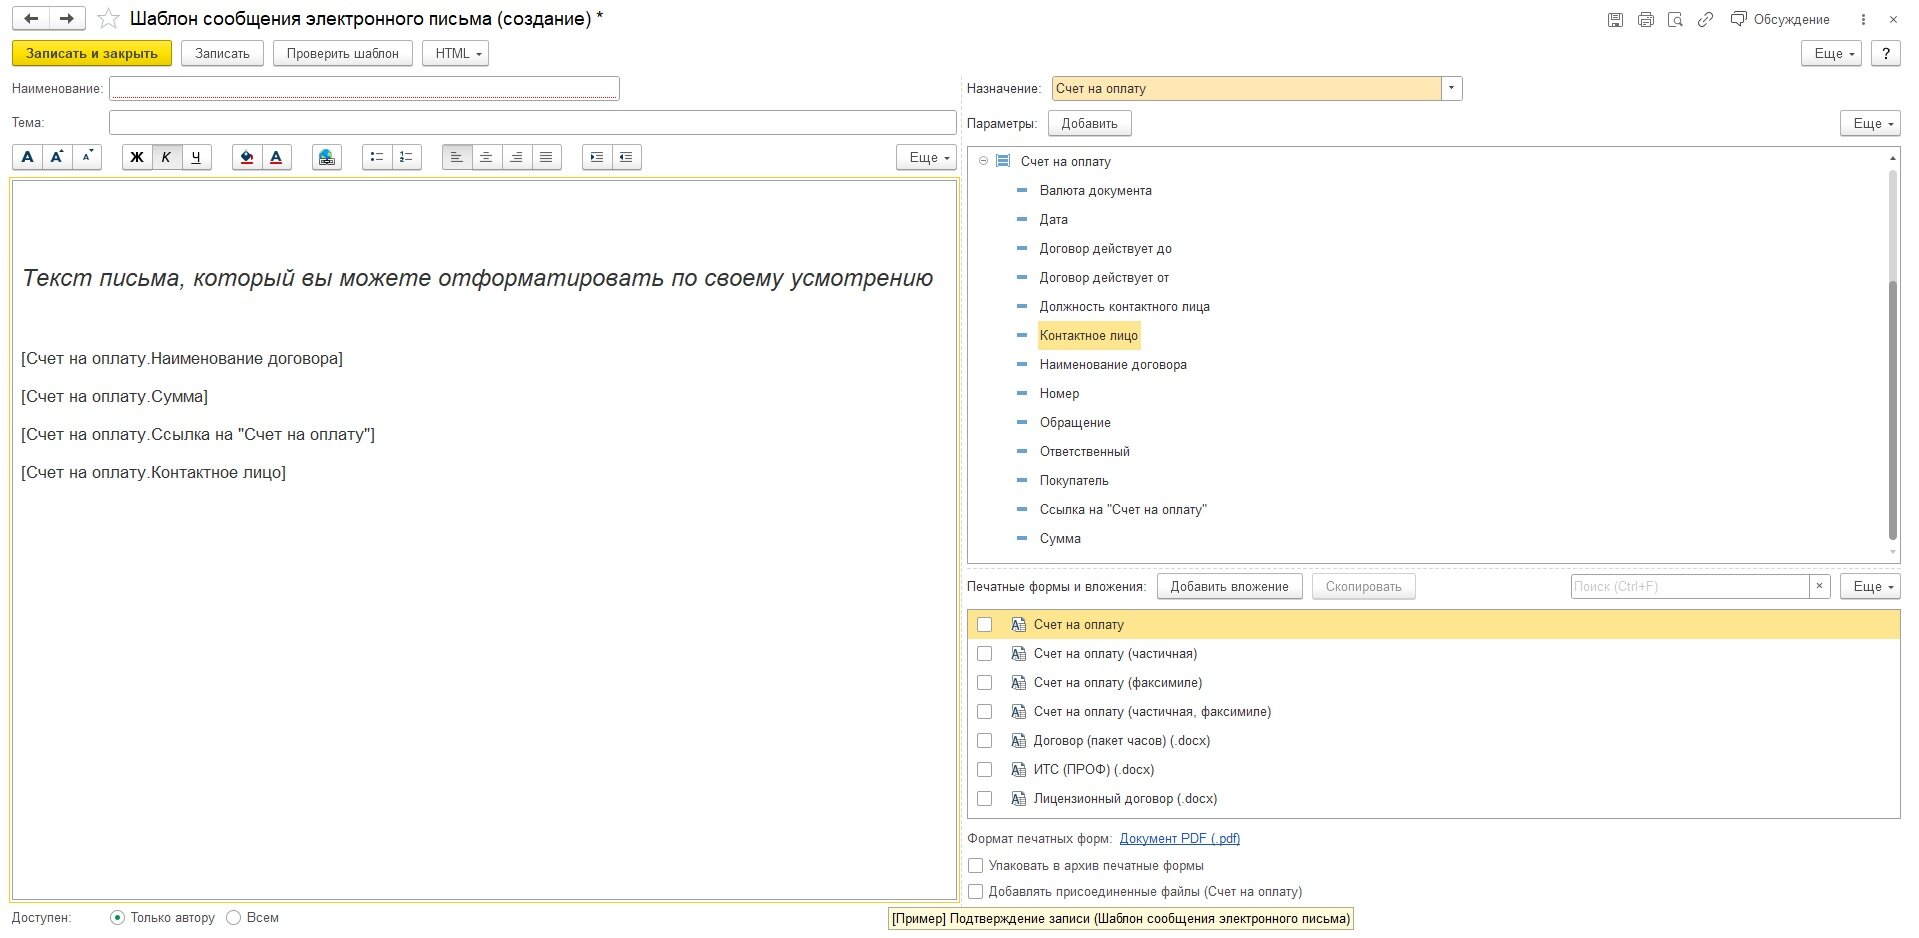
Task: Apply bulleted list formatting
Action: [x=377, y=157]
